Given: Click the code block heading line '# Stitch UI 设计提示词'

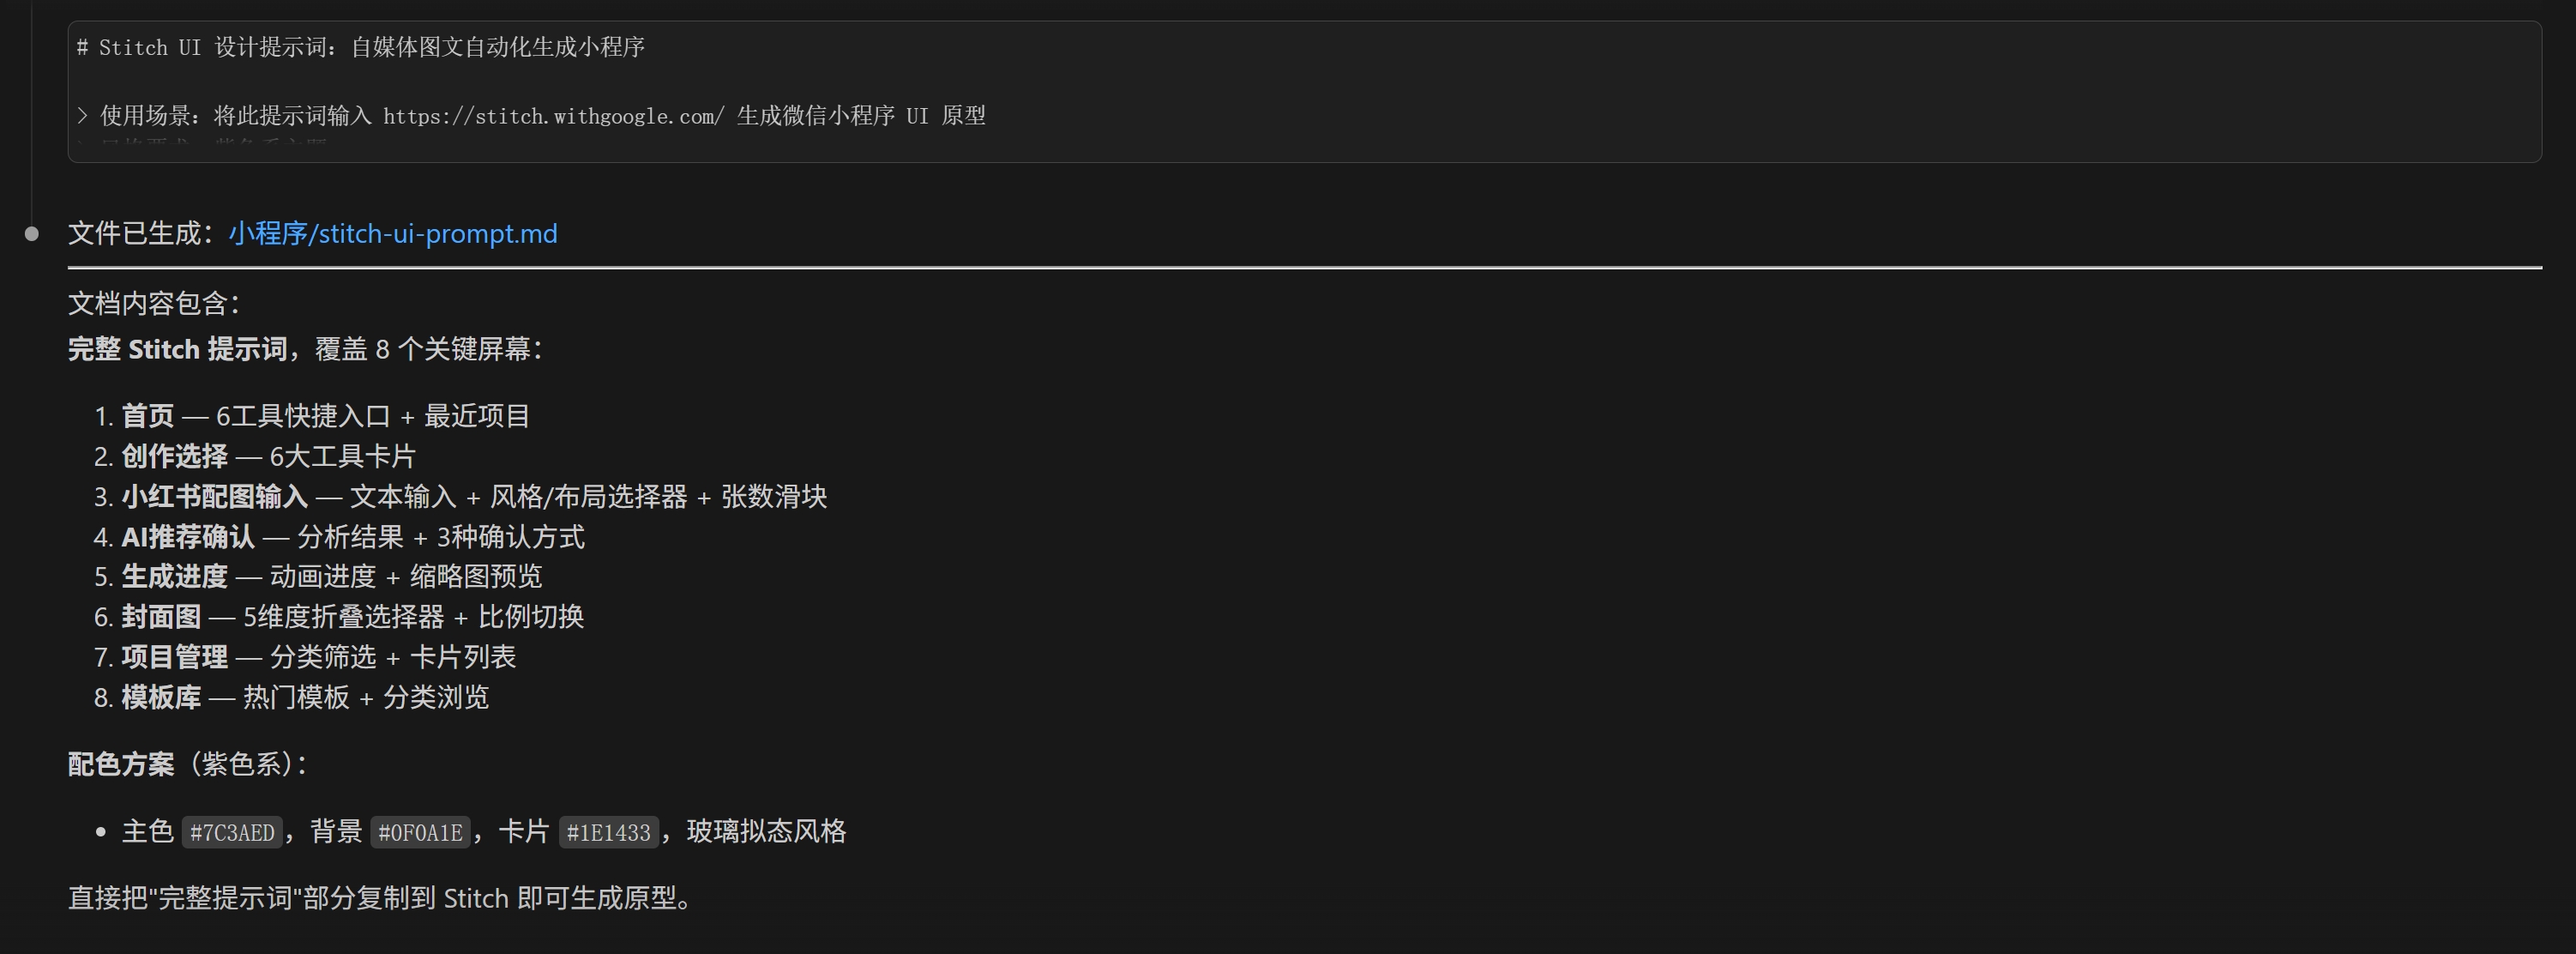Looking at the screenshot, I should [361, 48].
